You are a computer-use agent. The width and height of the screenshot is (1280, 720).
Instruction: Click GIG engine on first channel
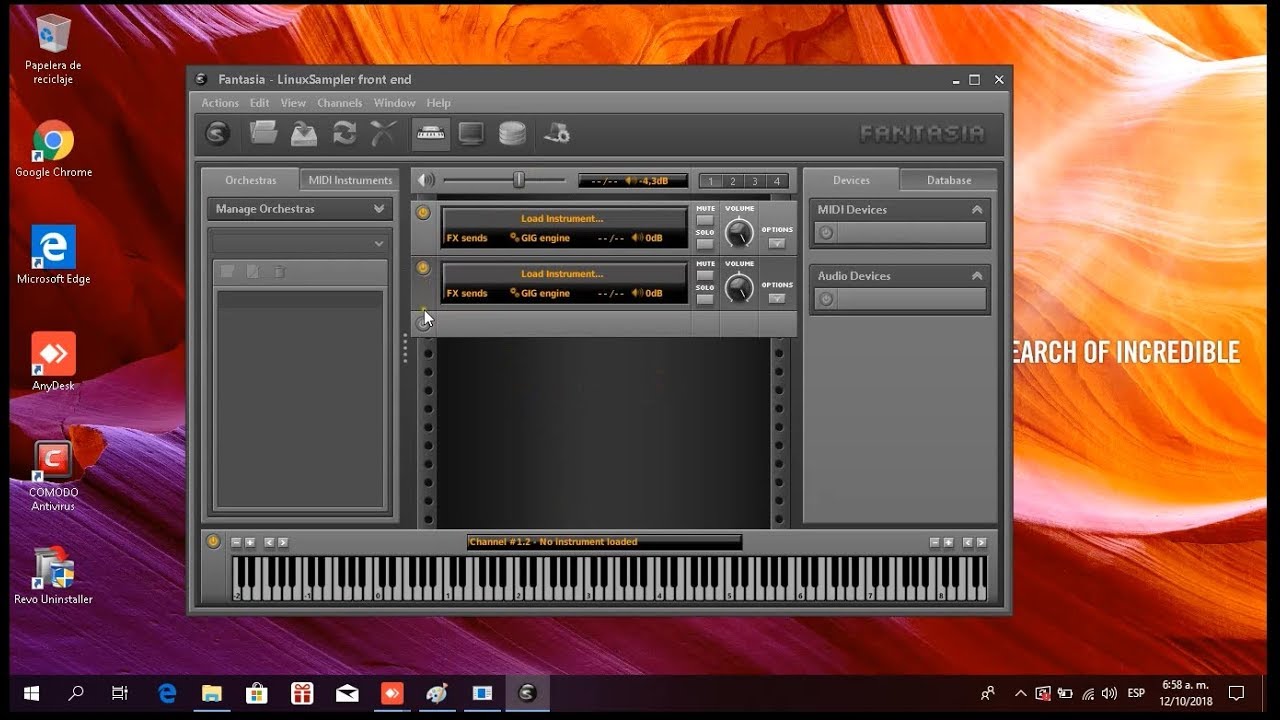(540, 238)
